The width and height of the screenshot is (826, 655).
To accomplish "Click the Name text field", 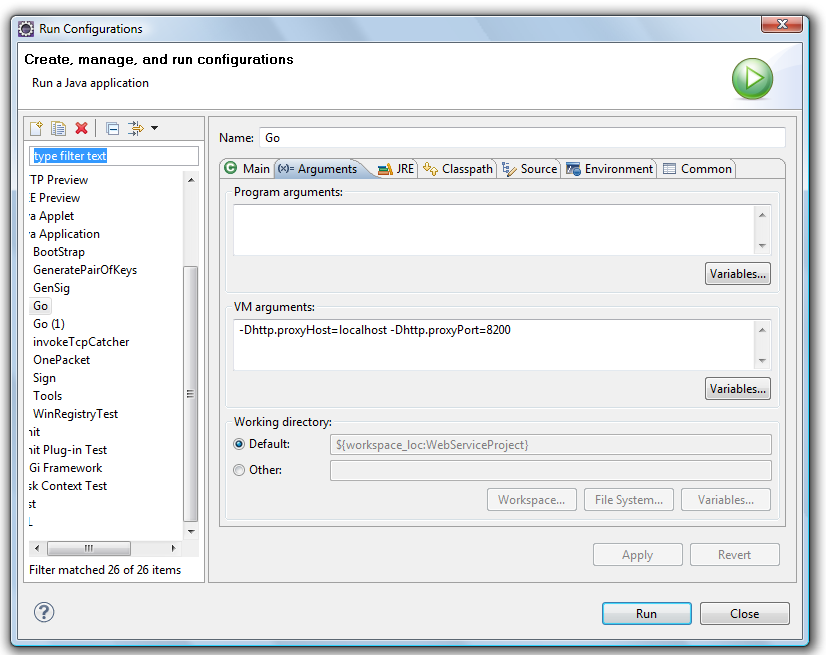I will click(521, 138).
